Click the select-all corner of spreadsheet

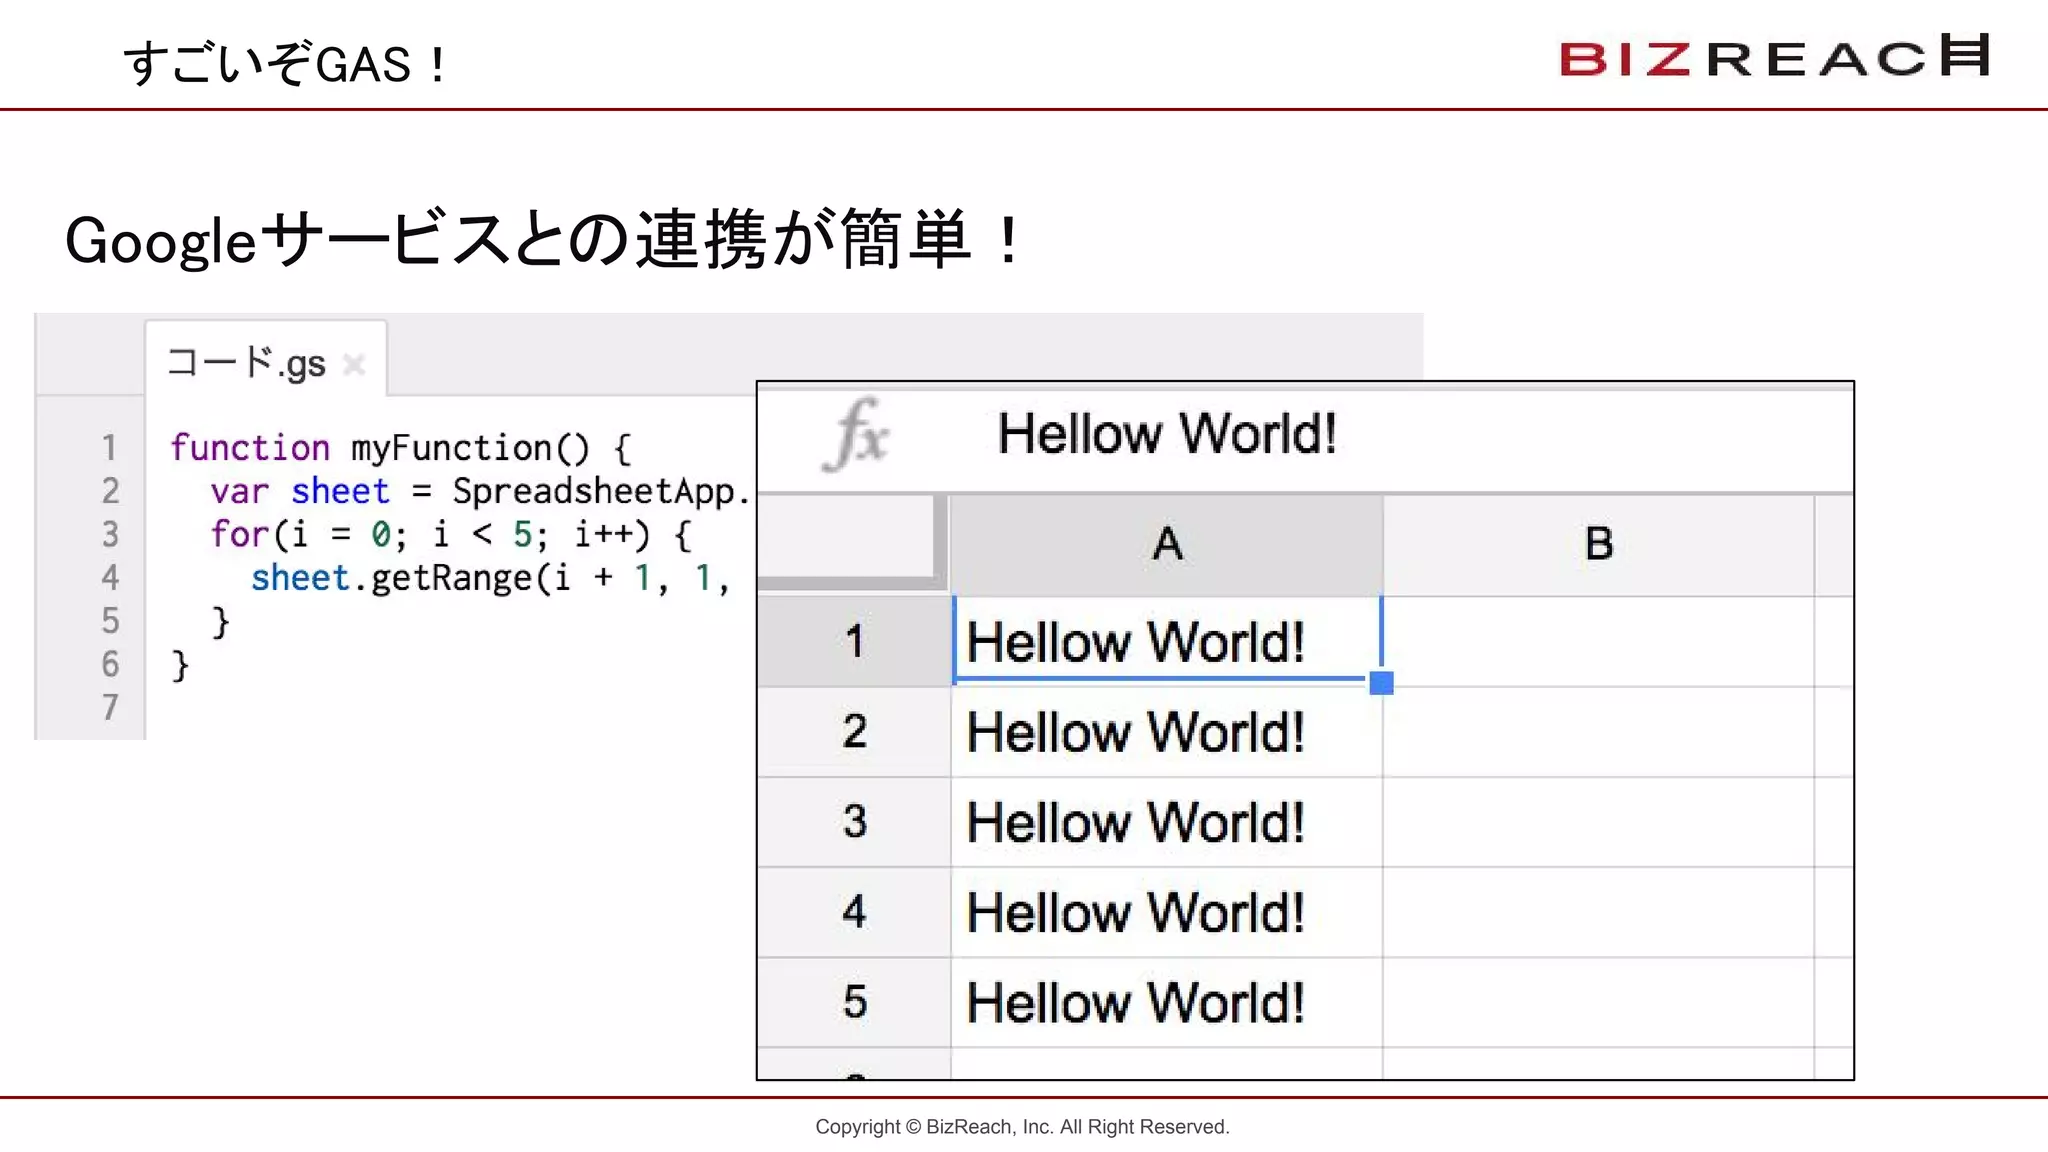(851, 540)
